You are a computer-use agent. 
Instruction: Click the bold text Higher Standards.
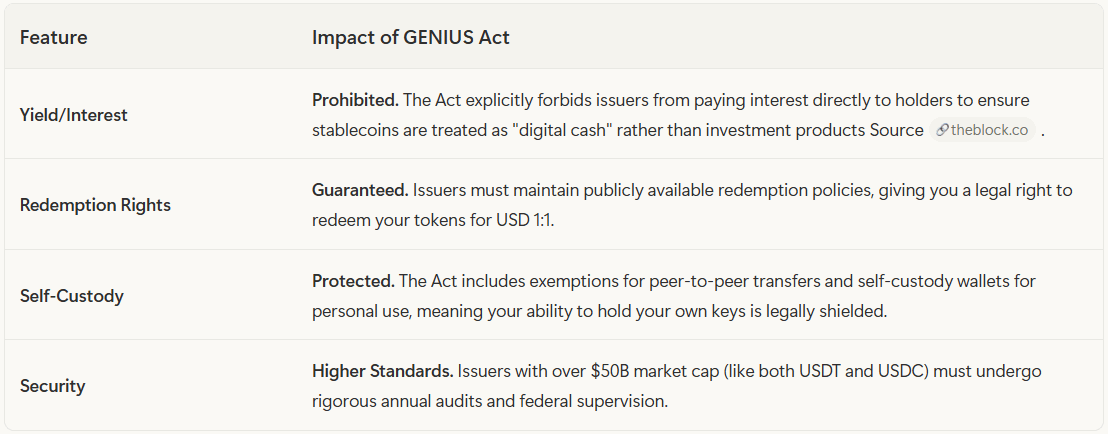(383, 371)
